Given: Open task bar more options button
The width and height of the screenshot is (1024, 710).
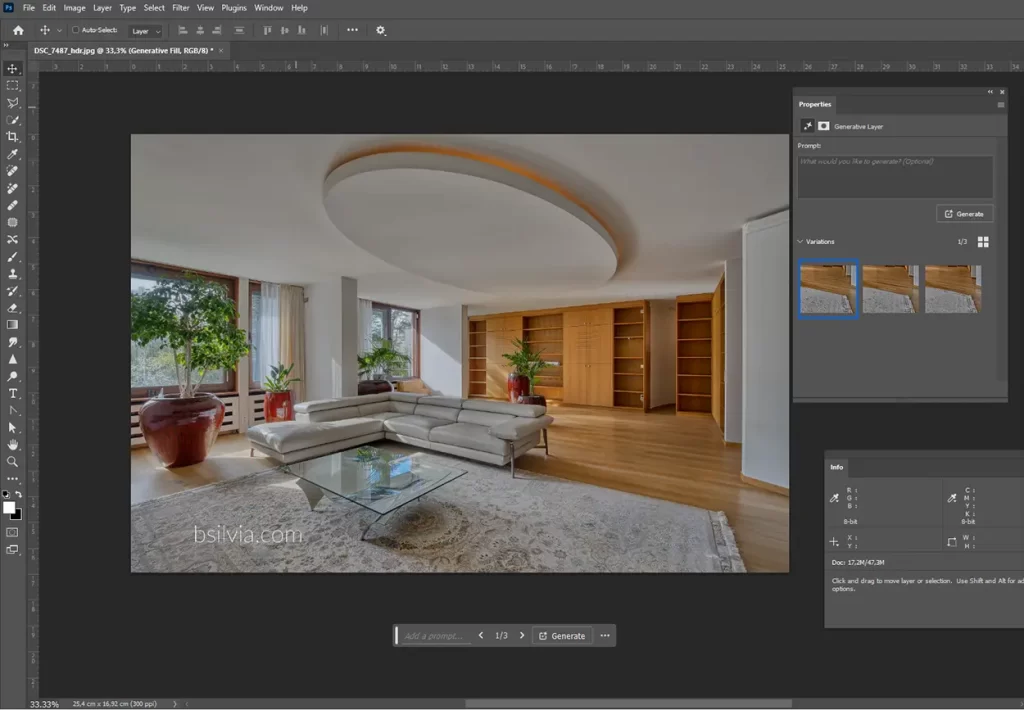Looking at the screenshot, I should tap(605, 636).
